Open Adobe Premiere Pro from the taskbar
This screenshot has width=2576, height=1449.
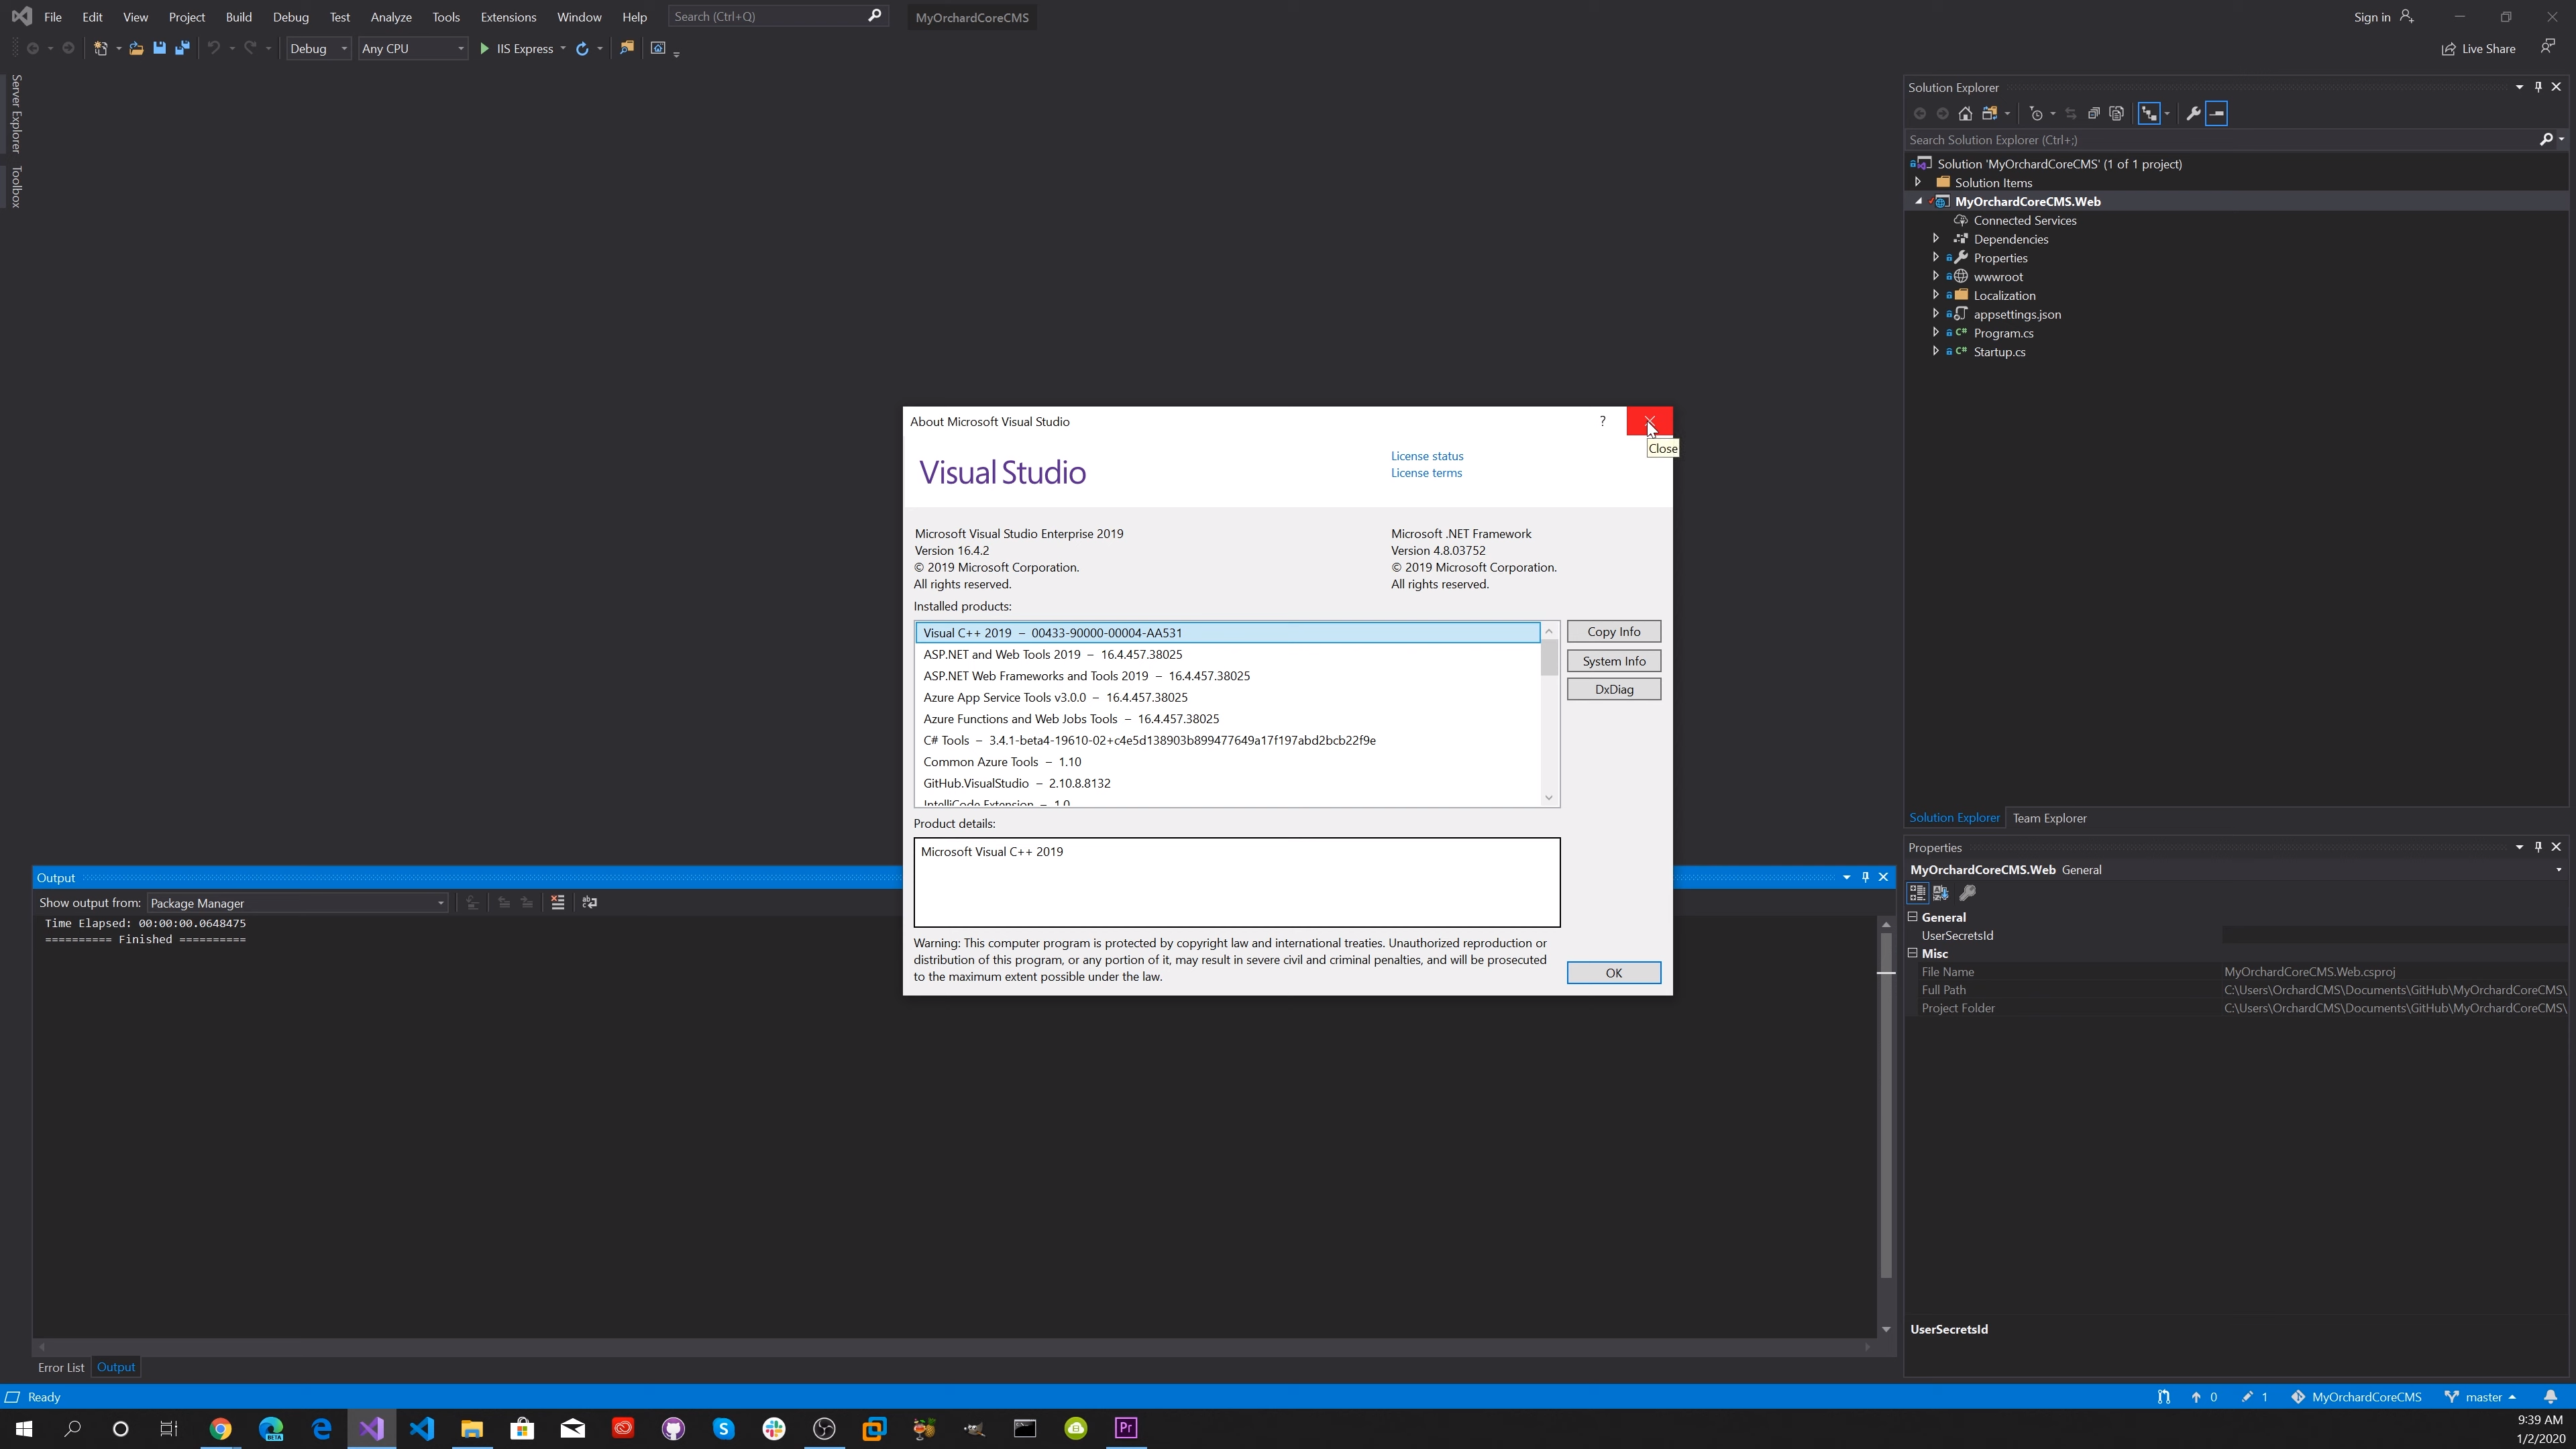[x=1126, y=1428]
